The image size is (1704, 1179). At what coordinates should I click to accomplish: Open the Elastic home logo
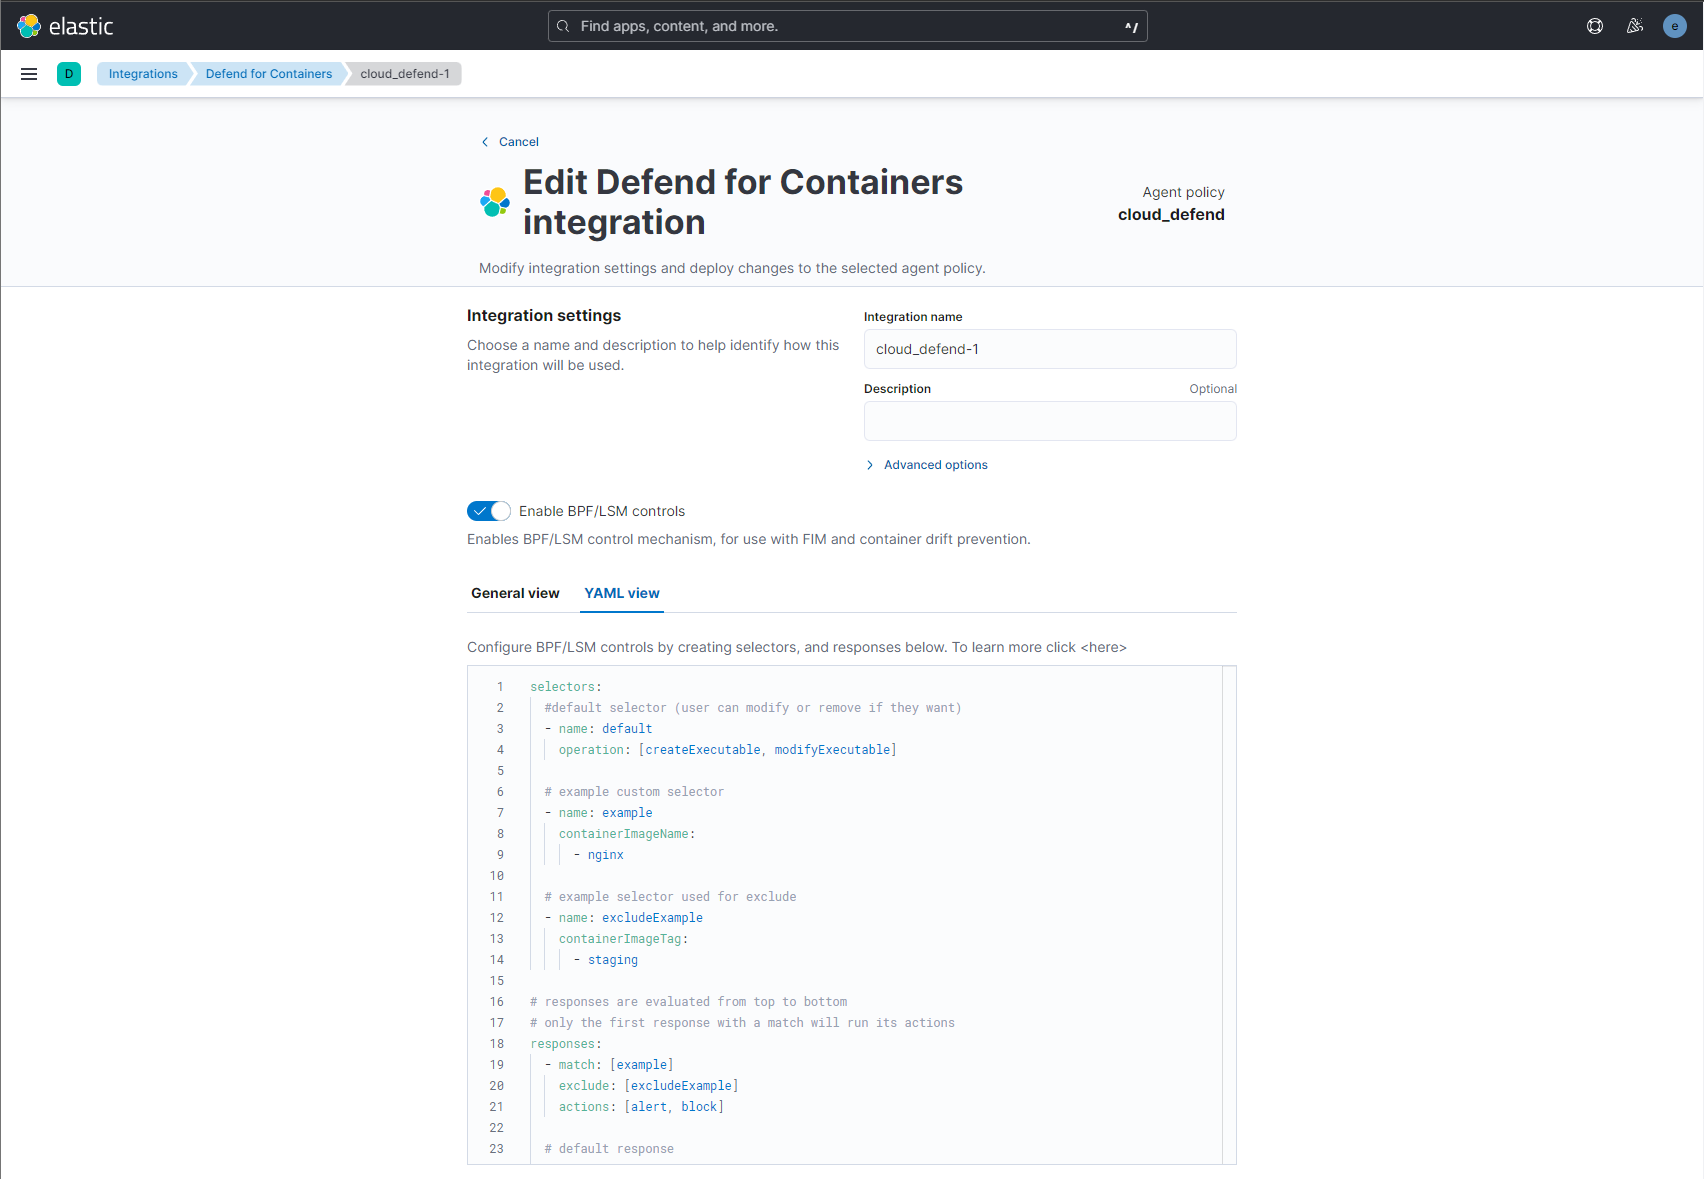(x=65, y=25)
